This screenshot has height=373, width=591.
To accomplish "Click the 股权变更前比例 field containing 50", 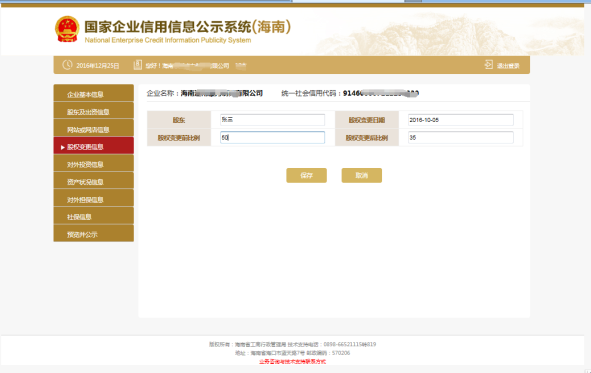I will (272, 138).
